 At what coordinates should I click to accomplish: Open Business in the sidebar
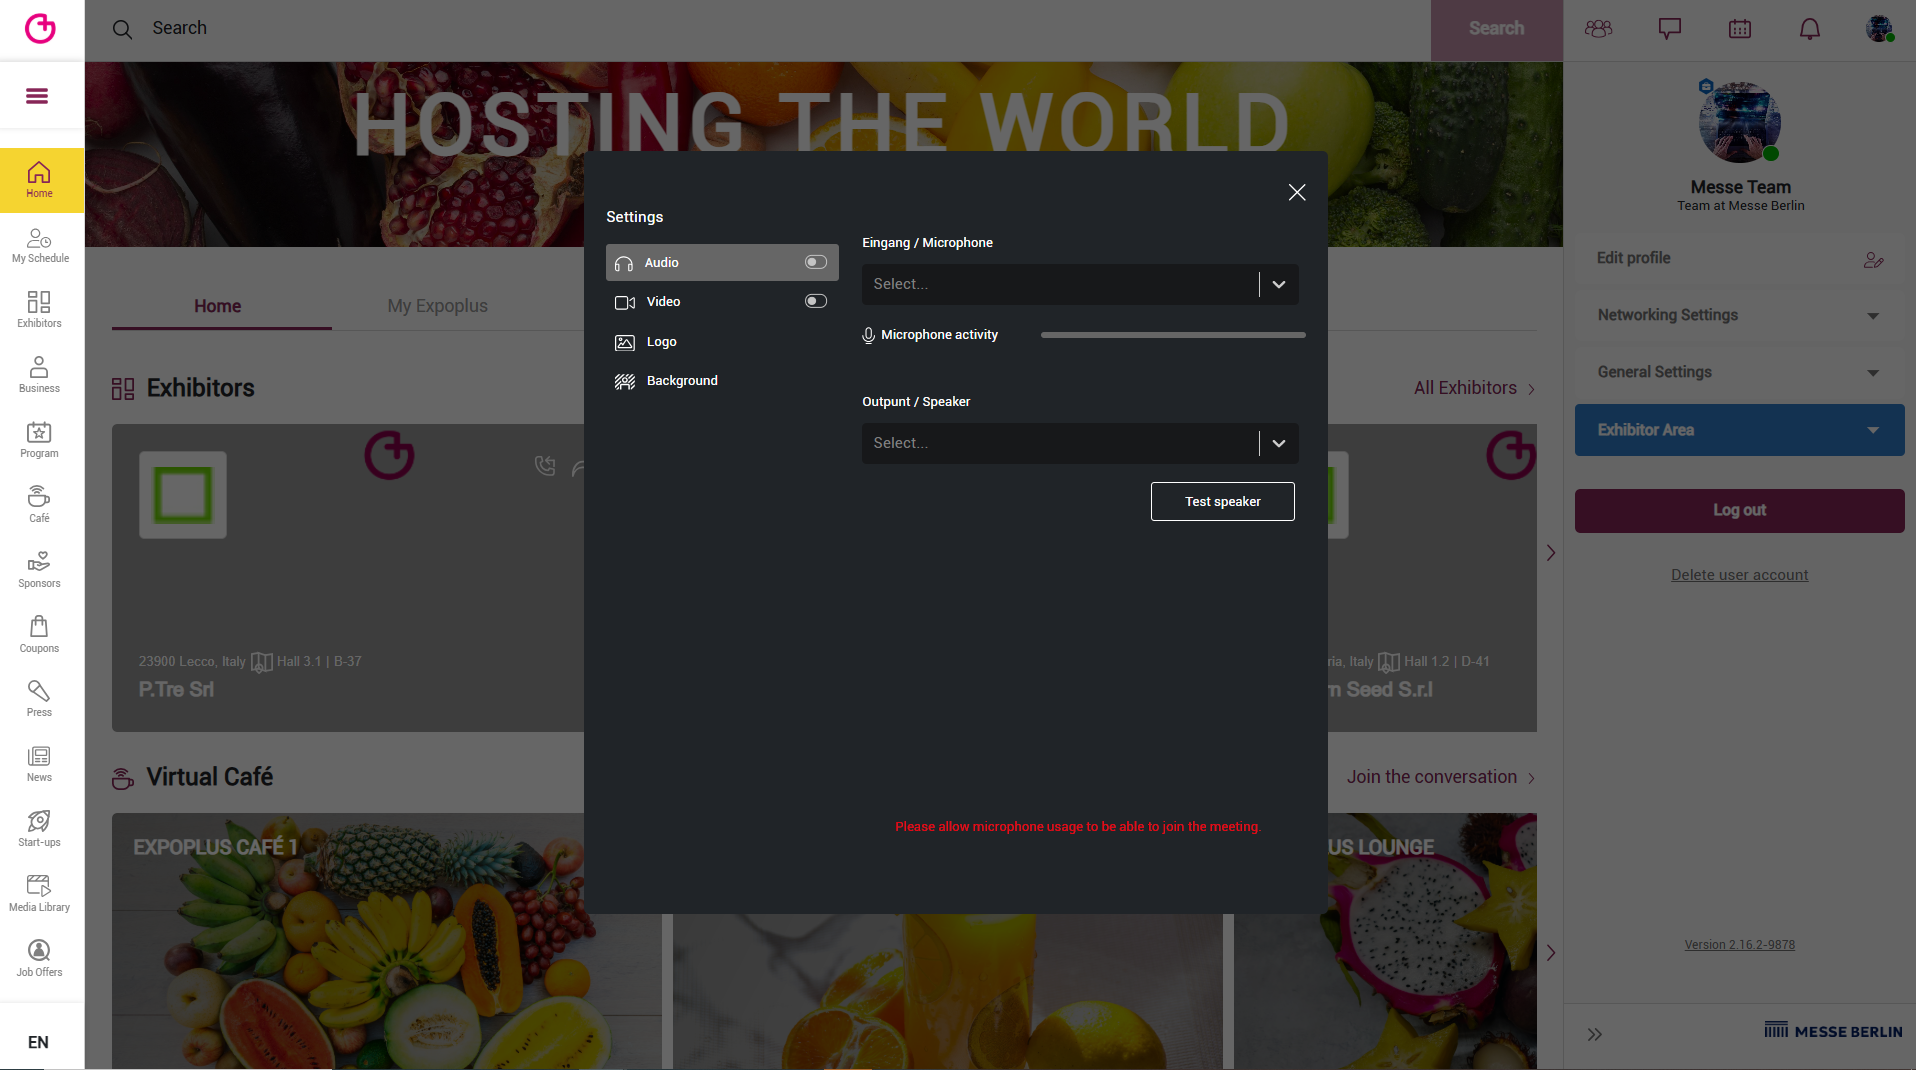tap(40, 375)
